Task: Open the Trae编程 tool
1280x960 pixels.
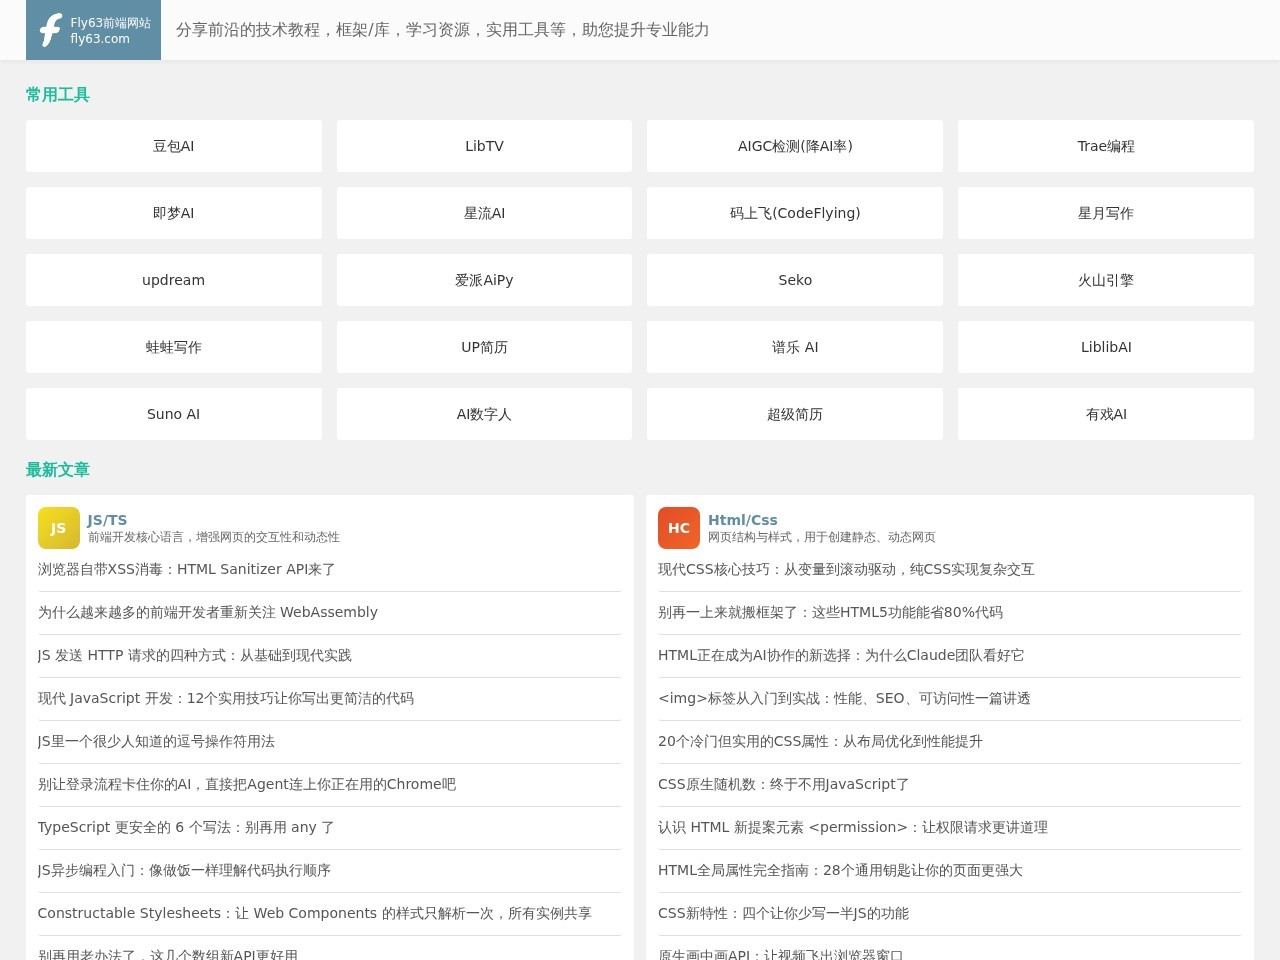Action: pyautogui.click(x=1106, y=146)
